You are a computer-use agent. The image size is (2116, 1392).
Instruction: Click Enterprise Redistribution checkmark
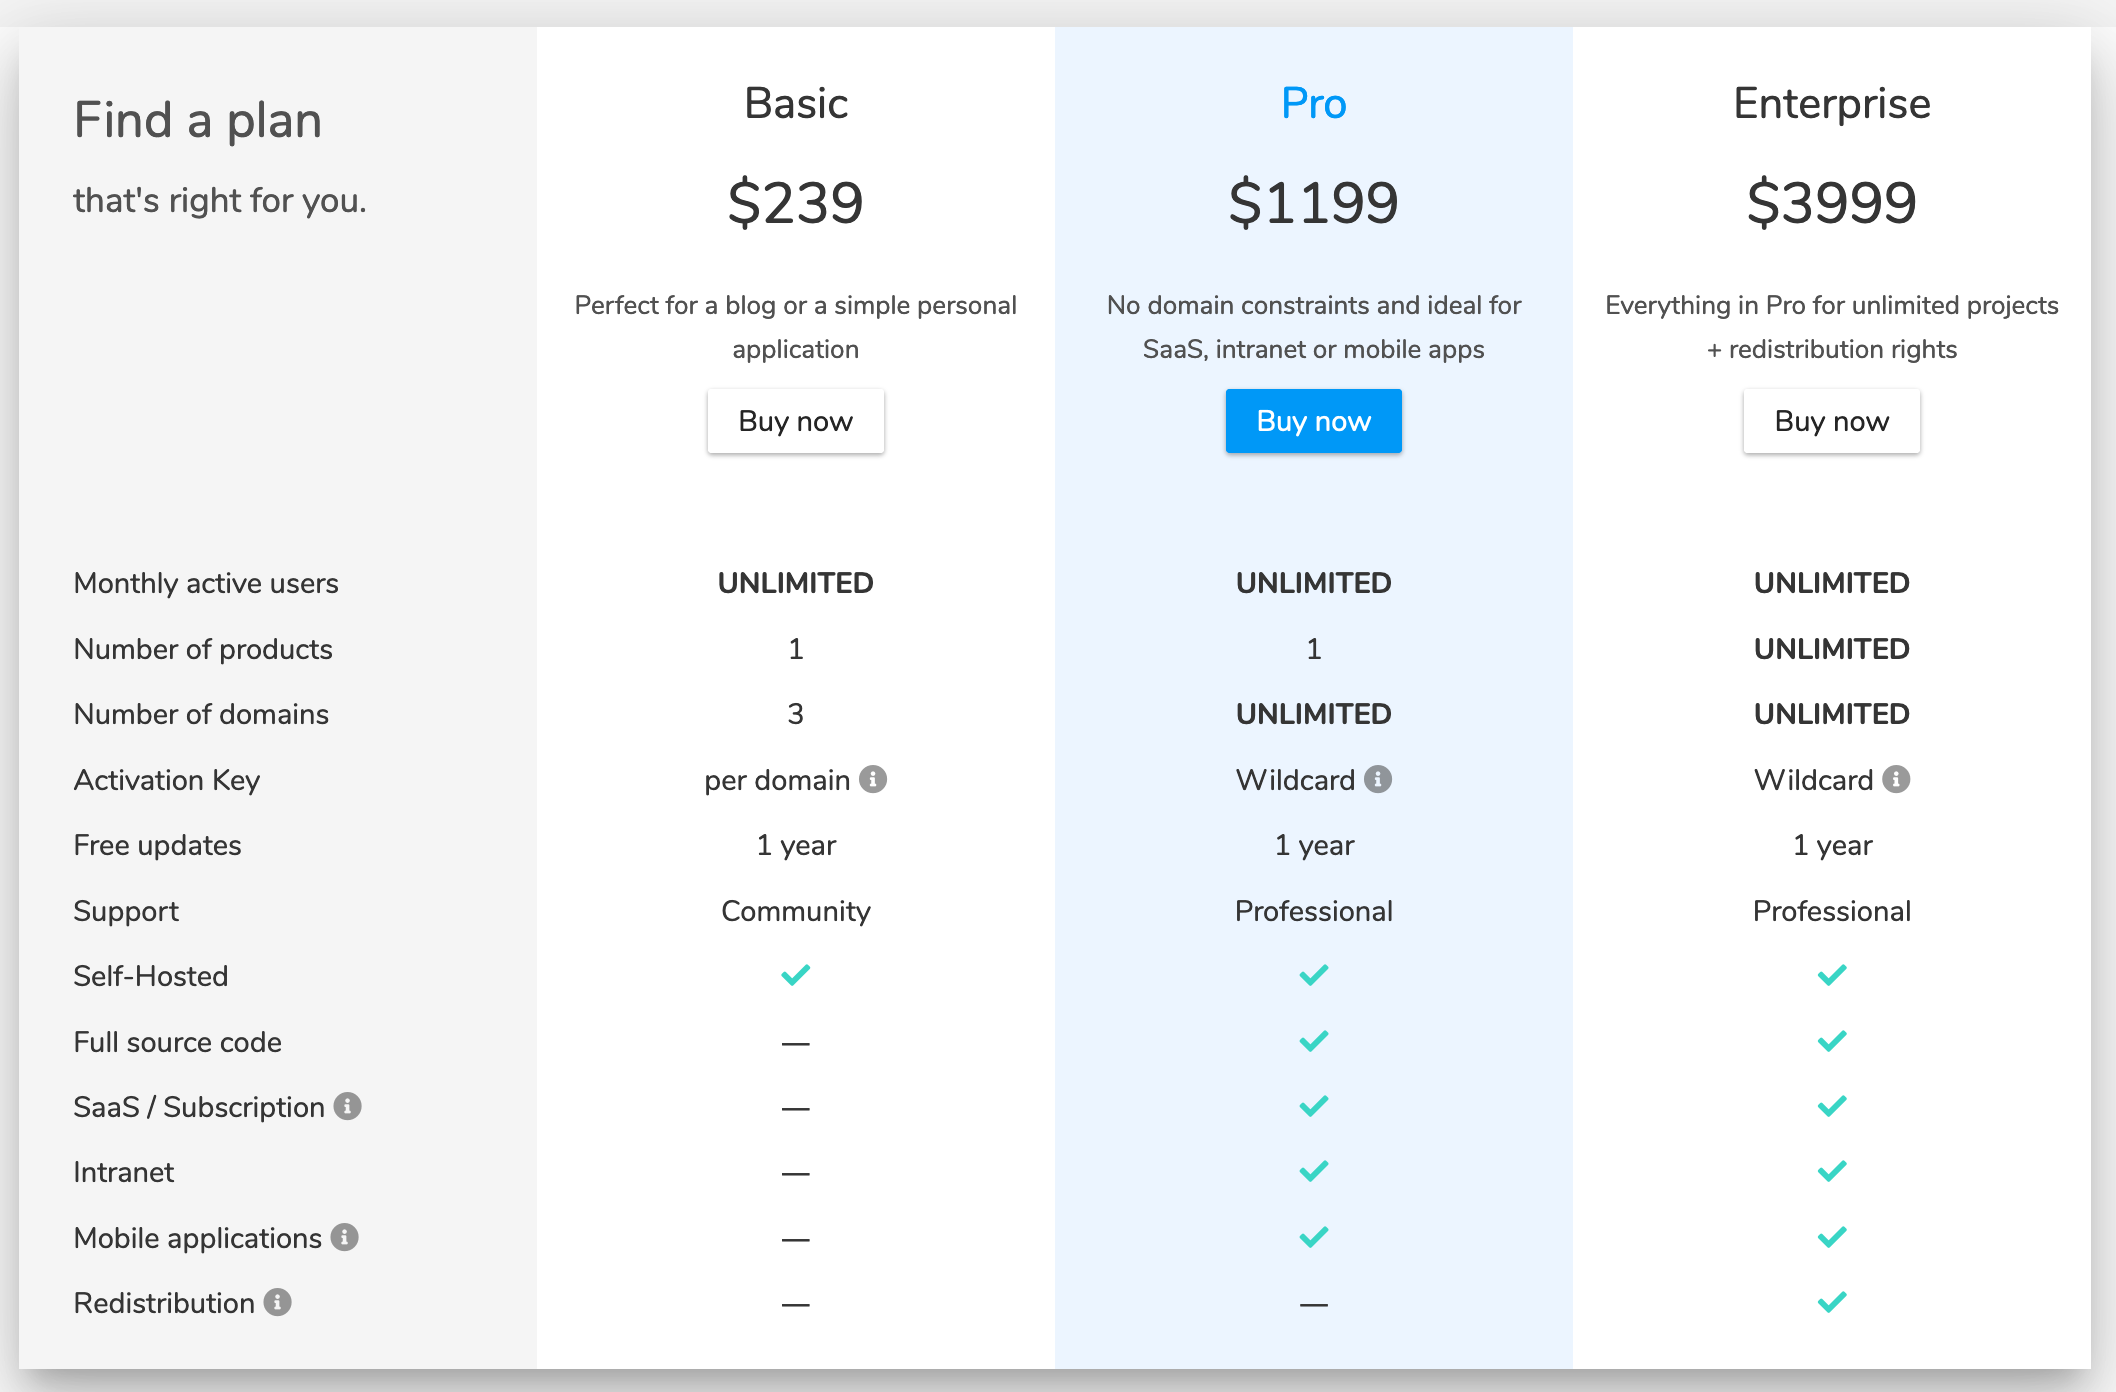1831,1302
